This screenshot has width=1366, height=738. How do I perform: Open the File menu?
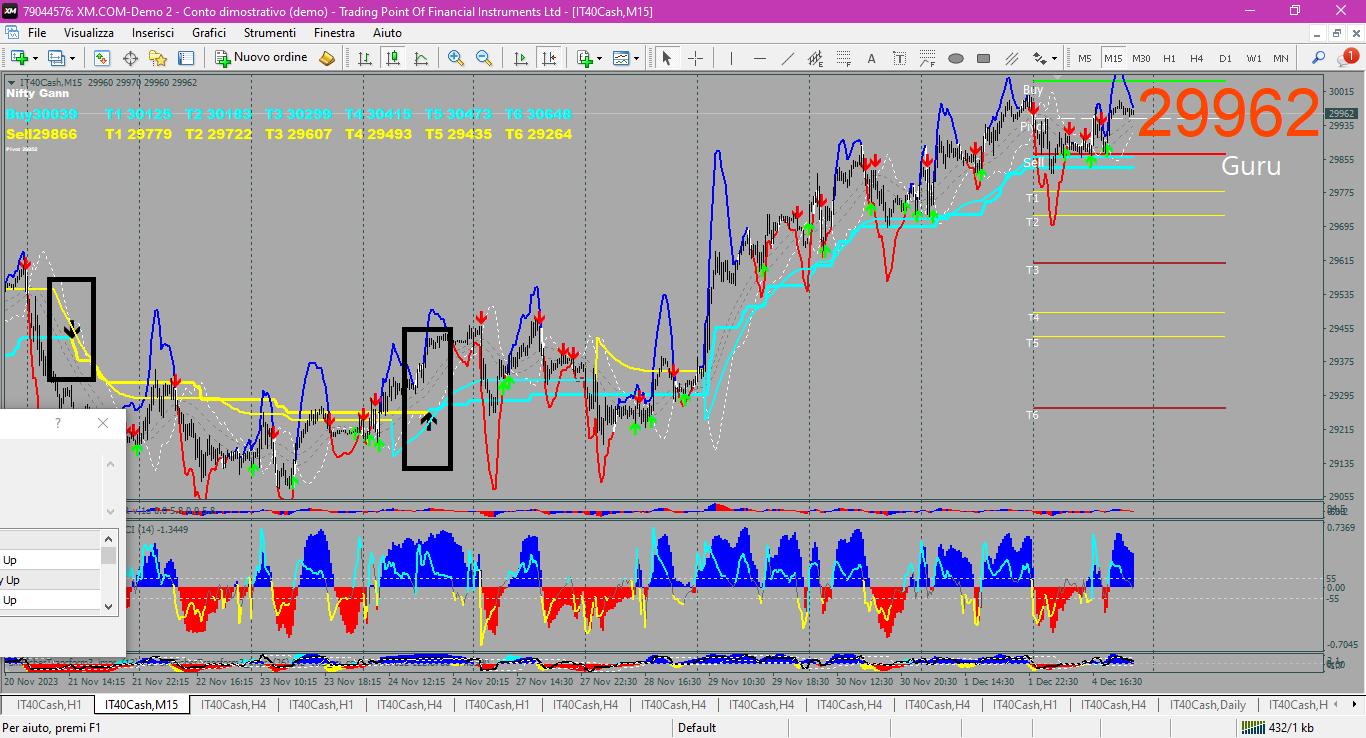click(37, 33)
